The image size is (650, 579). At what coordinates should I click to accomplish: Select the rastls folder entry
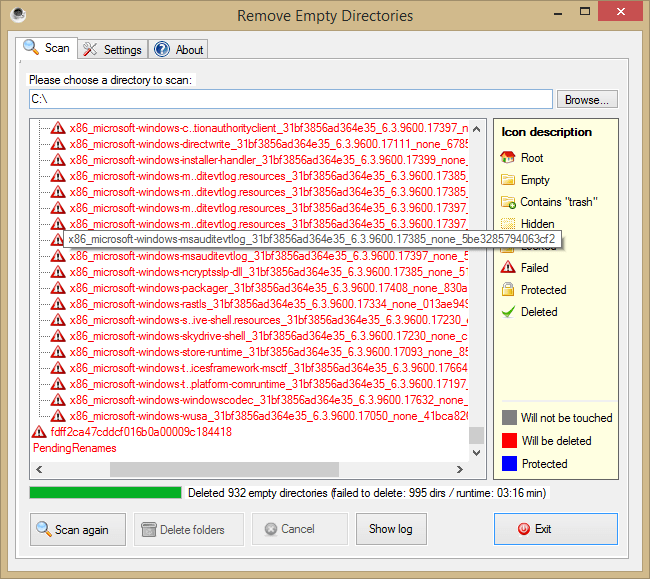pos(269,304)
